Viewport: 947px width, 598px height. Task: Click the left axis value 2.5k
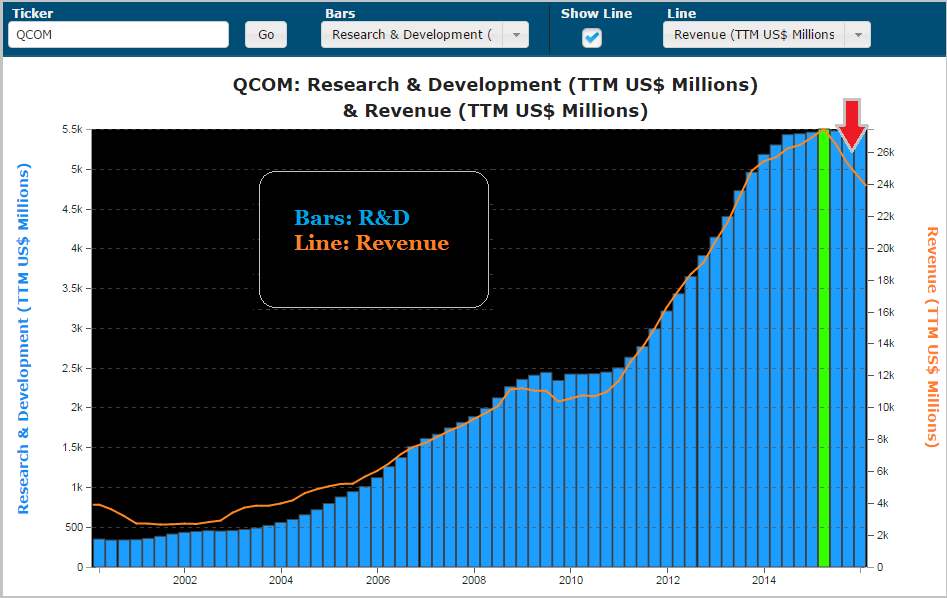pyautogui.click(x=72, y=368)
